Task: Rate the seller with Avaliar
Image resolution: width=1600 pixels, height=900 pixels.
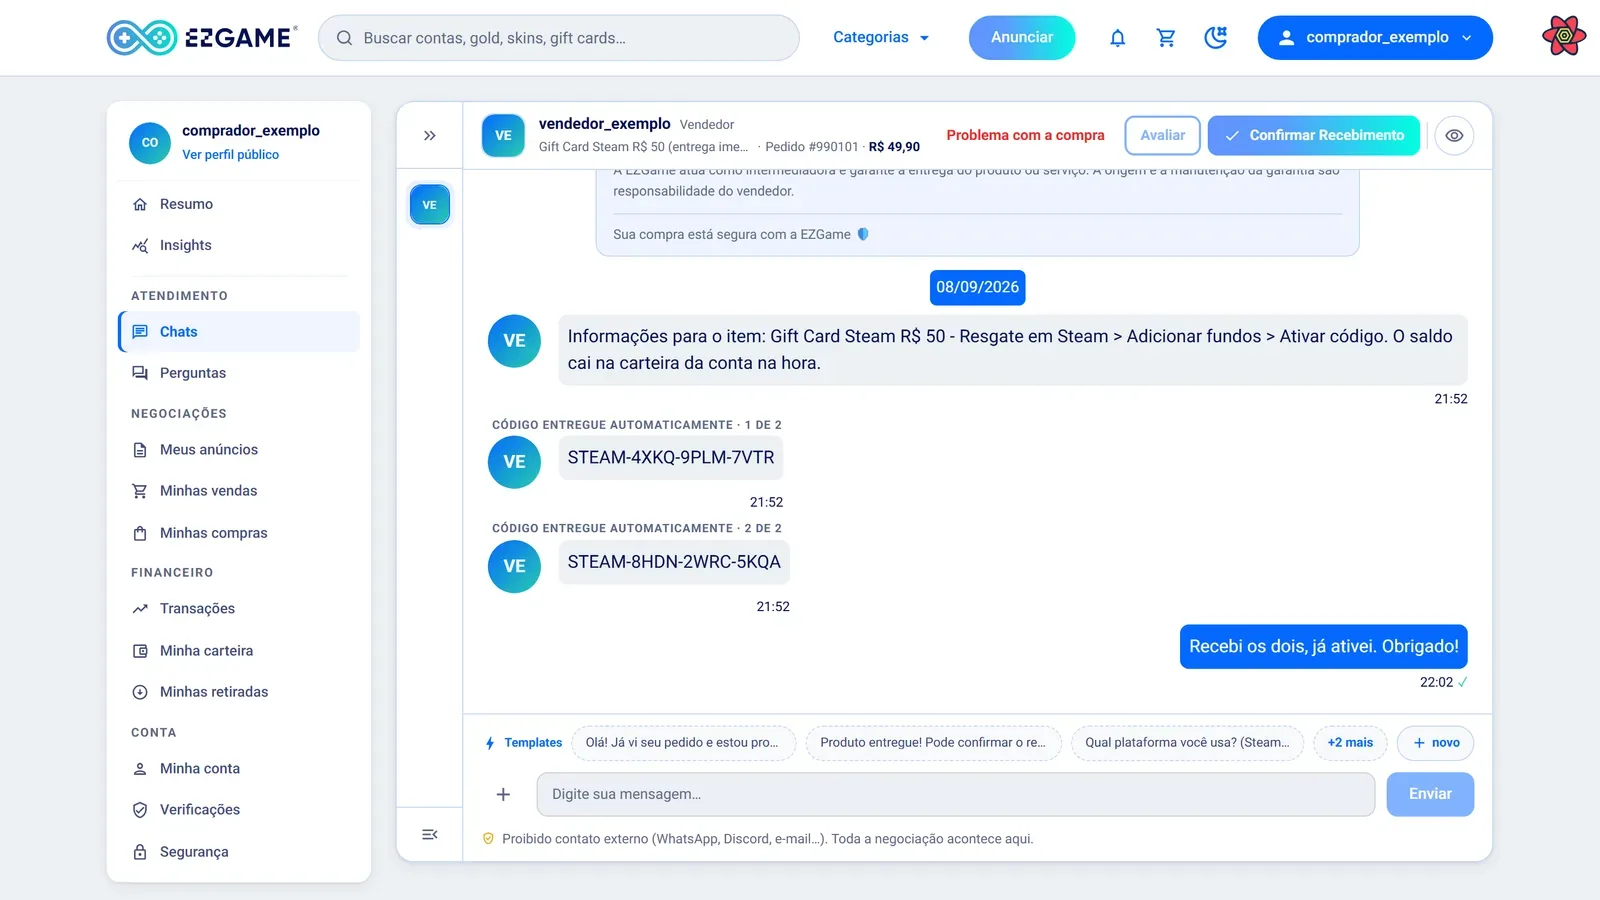Action: [1162, 135]
